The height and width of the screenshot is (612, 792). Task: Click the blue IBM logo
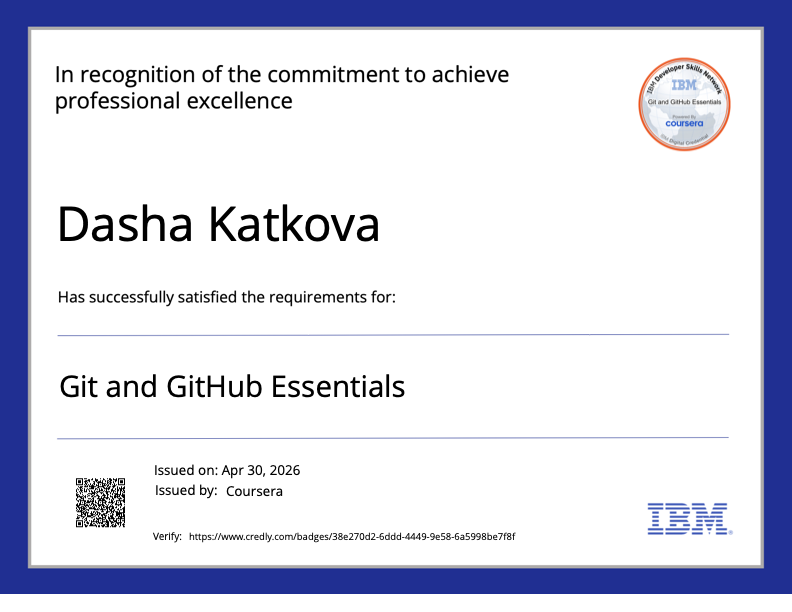tap(689, 519)
